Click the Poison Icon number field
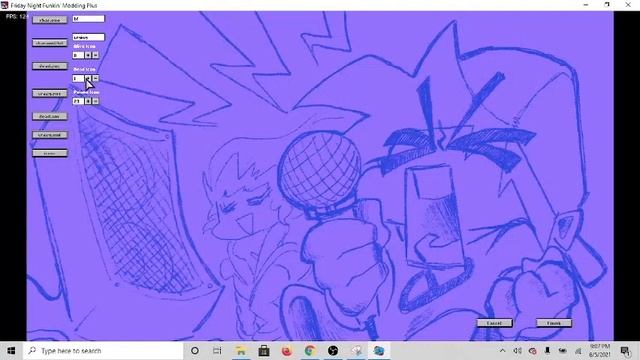Image resolution: width=640 pixels, height=360 pixels. point(78,101)
